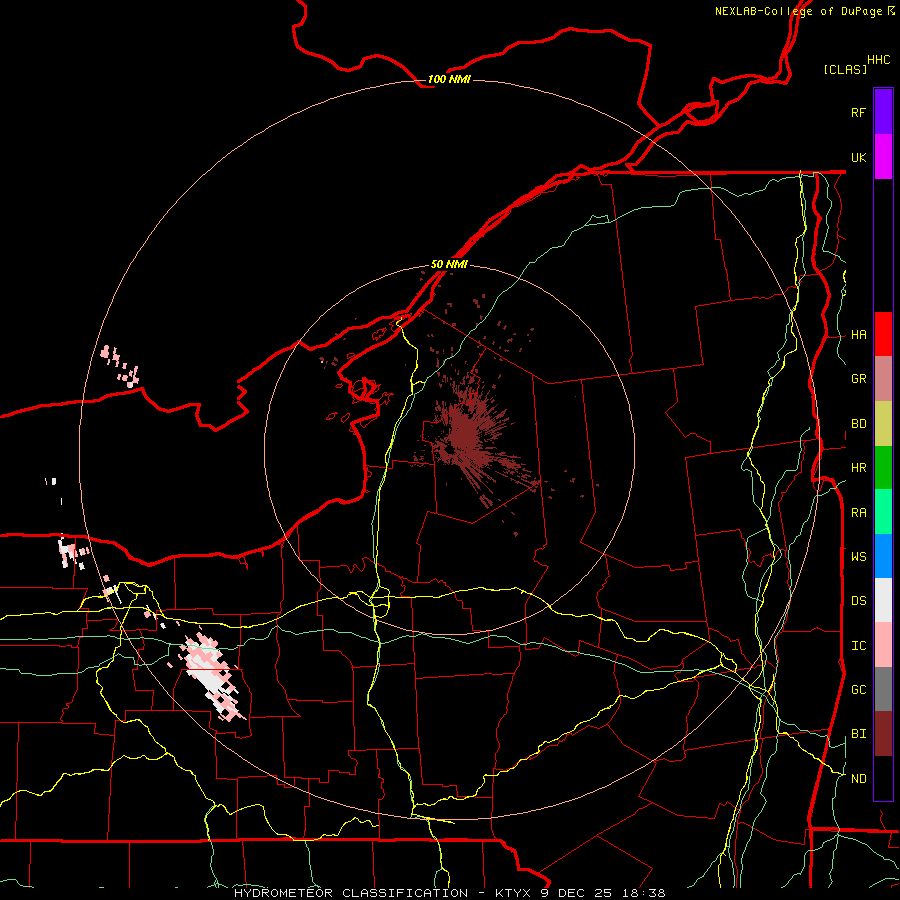This screenshot has width=900, height=900.
Task: Click the 'IC' legend label
Action: pyautogui.click(x=859, y=646)
